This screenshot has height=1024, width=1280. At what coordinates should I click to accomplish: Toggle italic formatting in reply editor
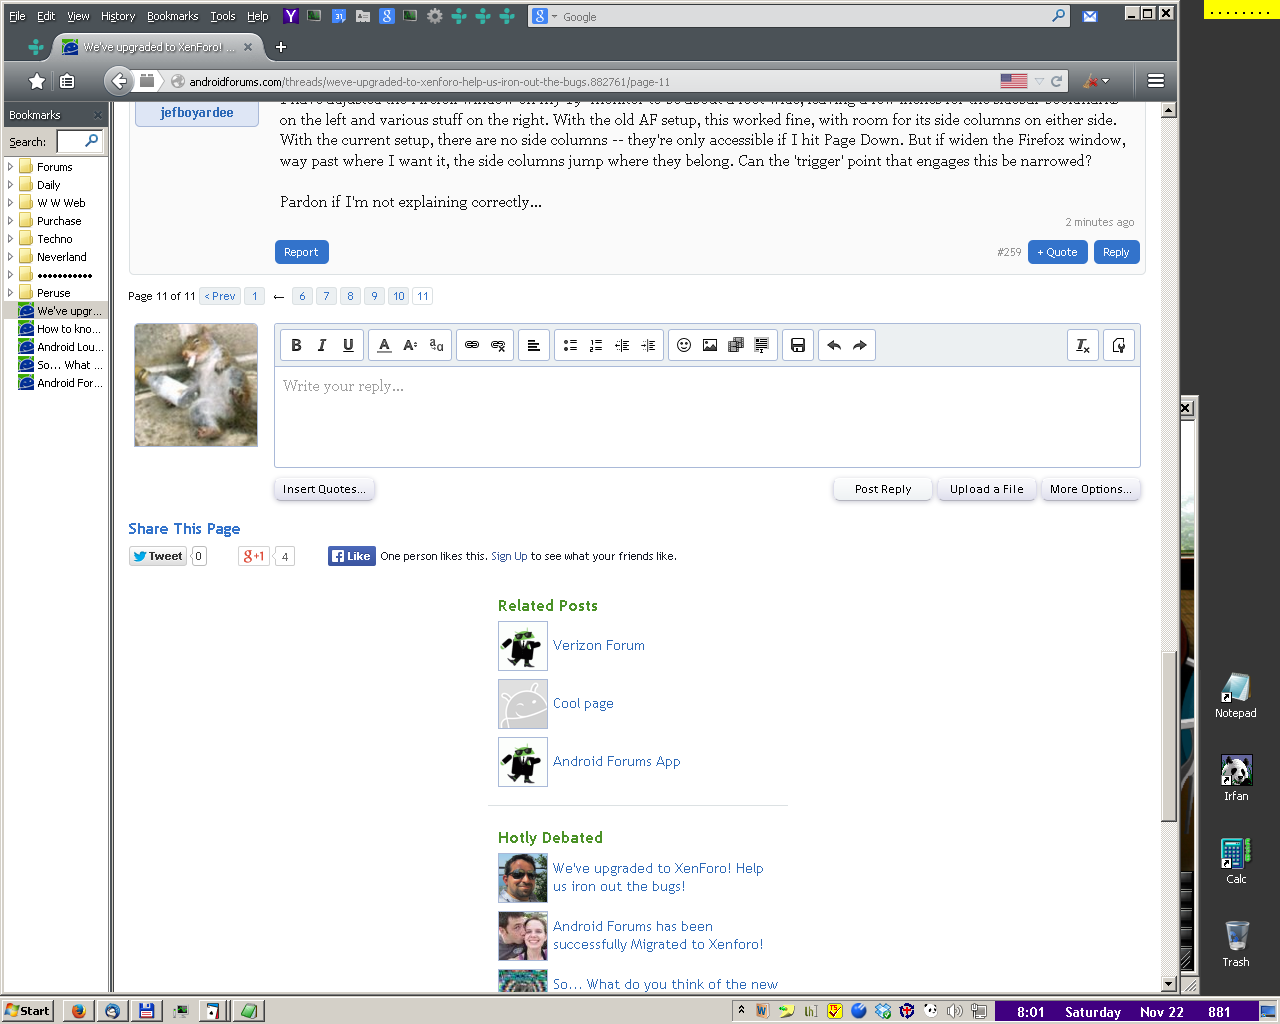tap(322, 345)
